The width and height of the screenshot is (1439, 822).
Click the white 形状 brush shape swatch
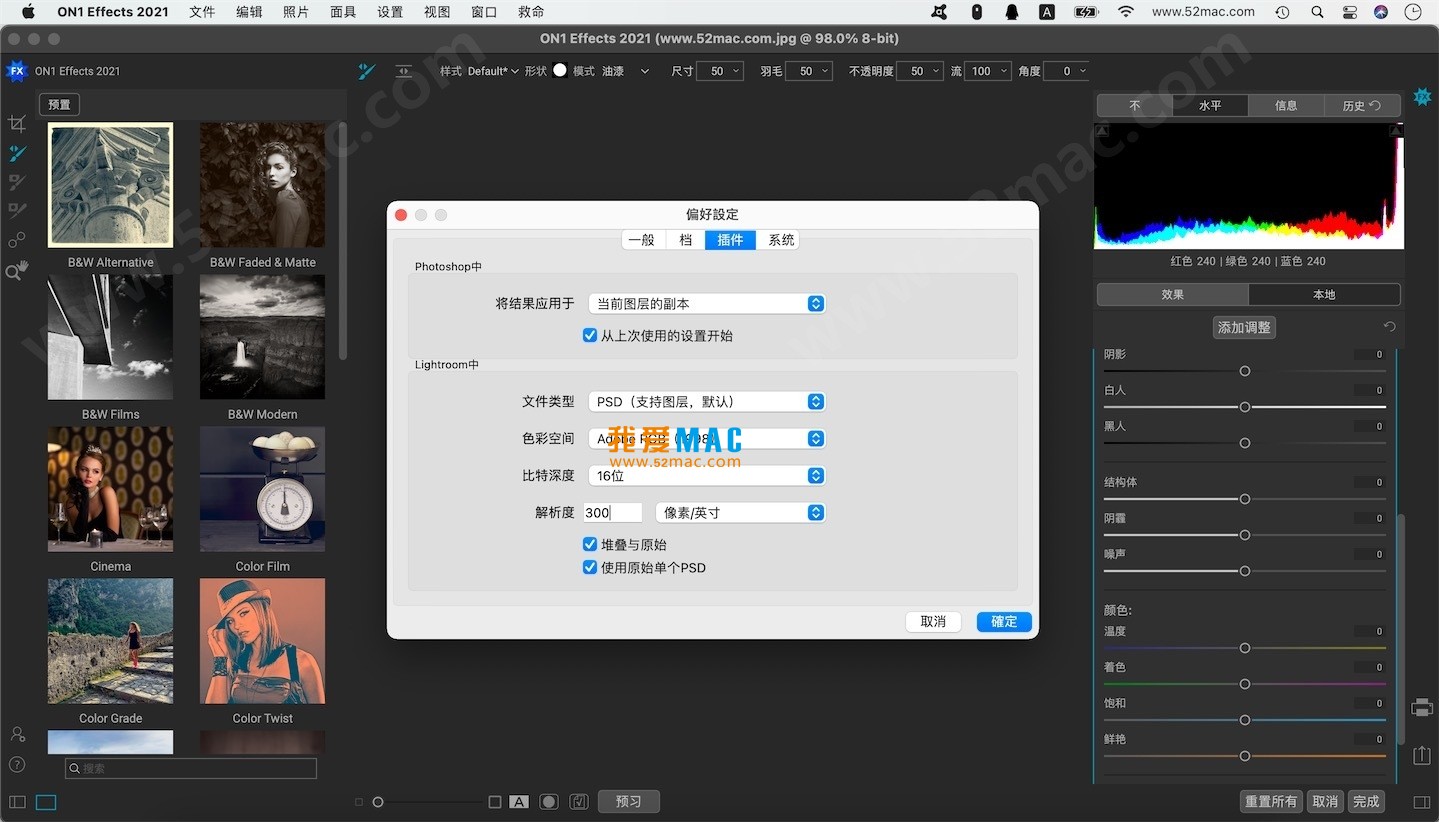(560, 70)
